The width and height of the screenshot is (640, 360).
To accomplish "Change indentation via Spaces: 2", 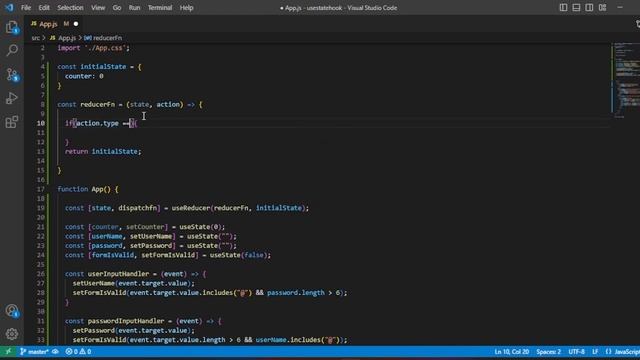I will point(548,351).
